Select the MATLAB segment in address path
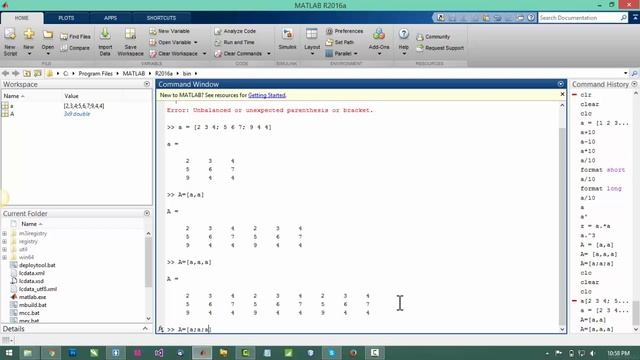This screenshot has height=360, width=640. pos(134,73)
